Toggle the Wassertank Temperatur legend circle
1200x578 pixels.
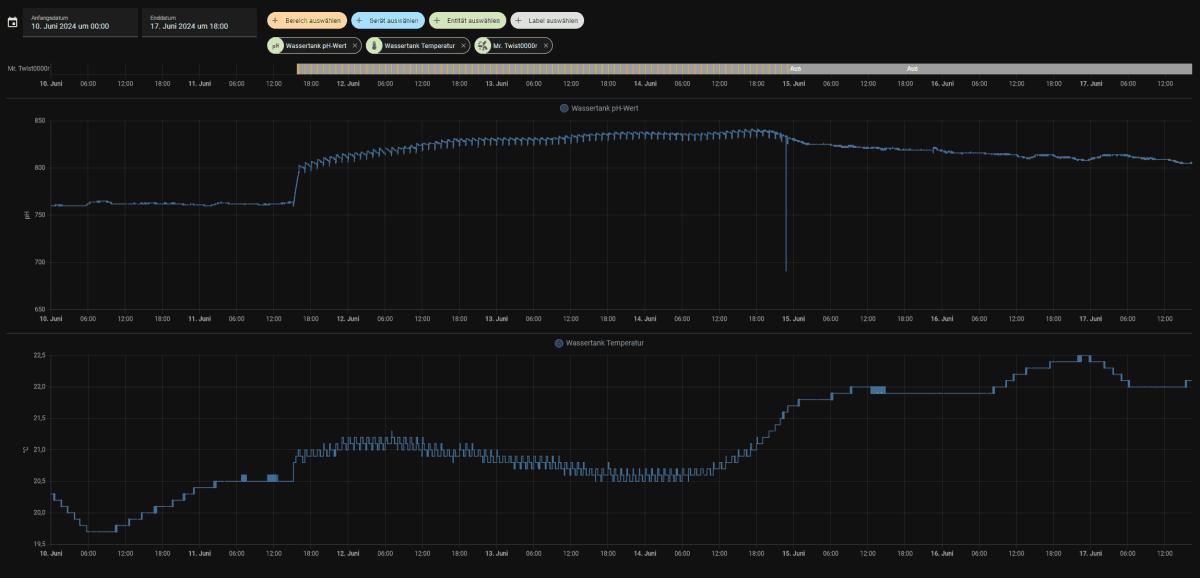(x=559, y=343)
